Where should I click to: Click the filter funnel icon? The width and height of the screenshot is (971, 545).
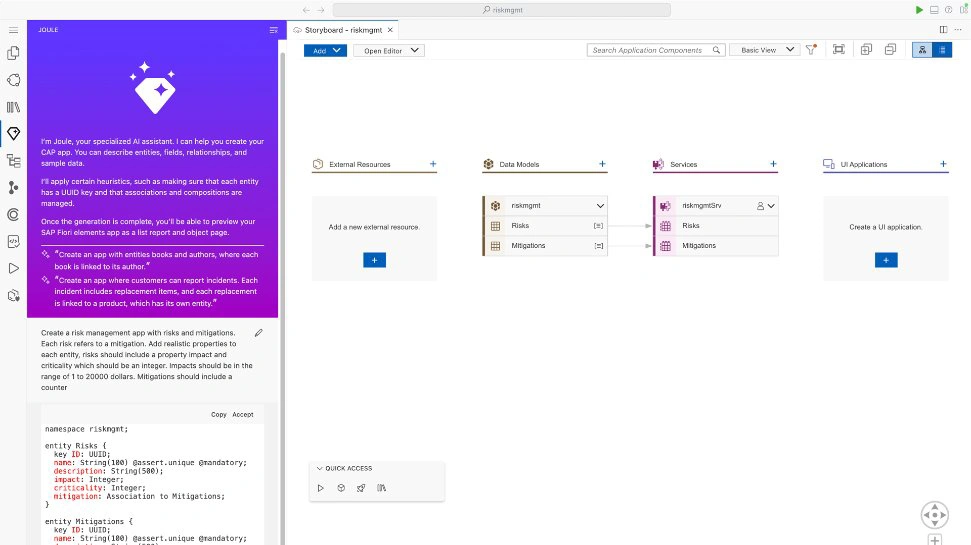[811, 50]
